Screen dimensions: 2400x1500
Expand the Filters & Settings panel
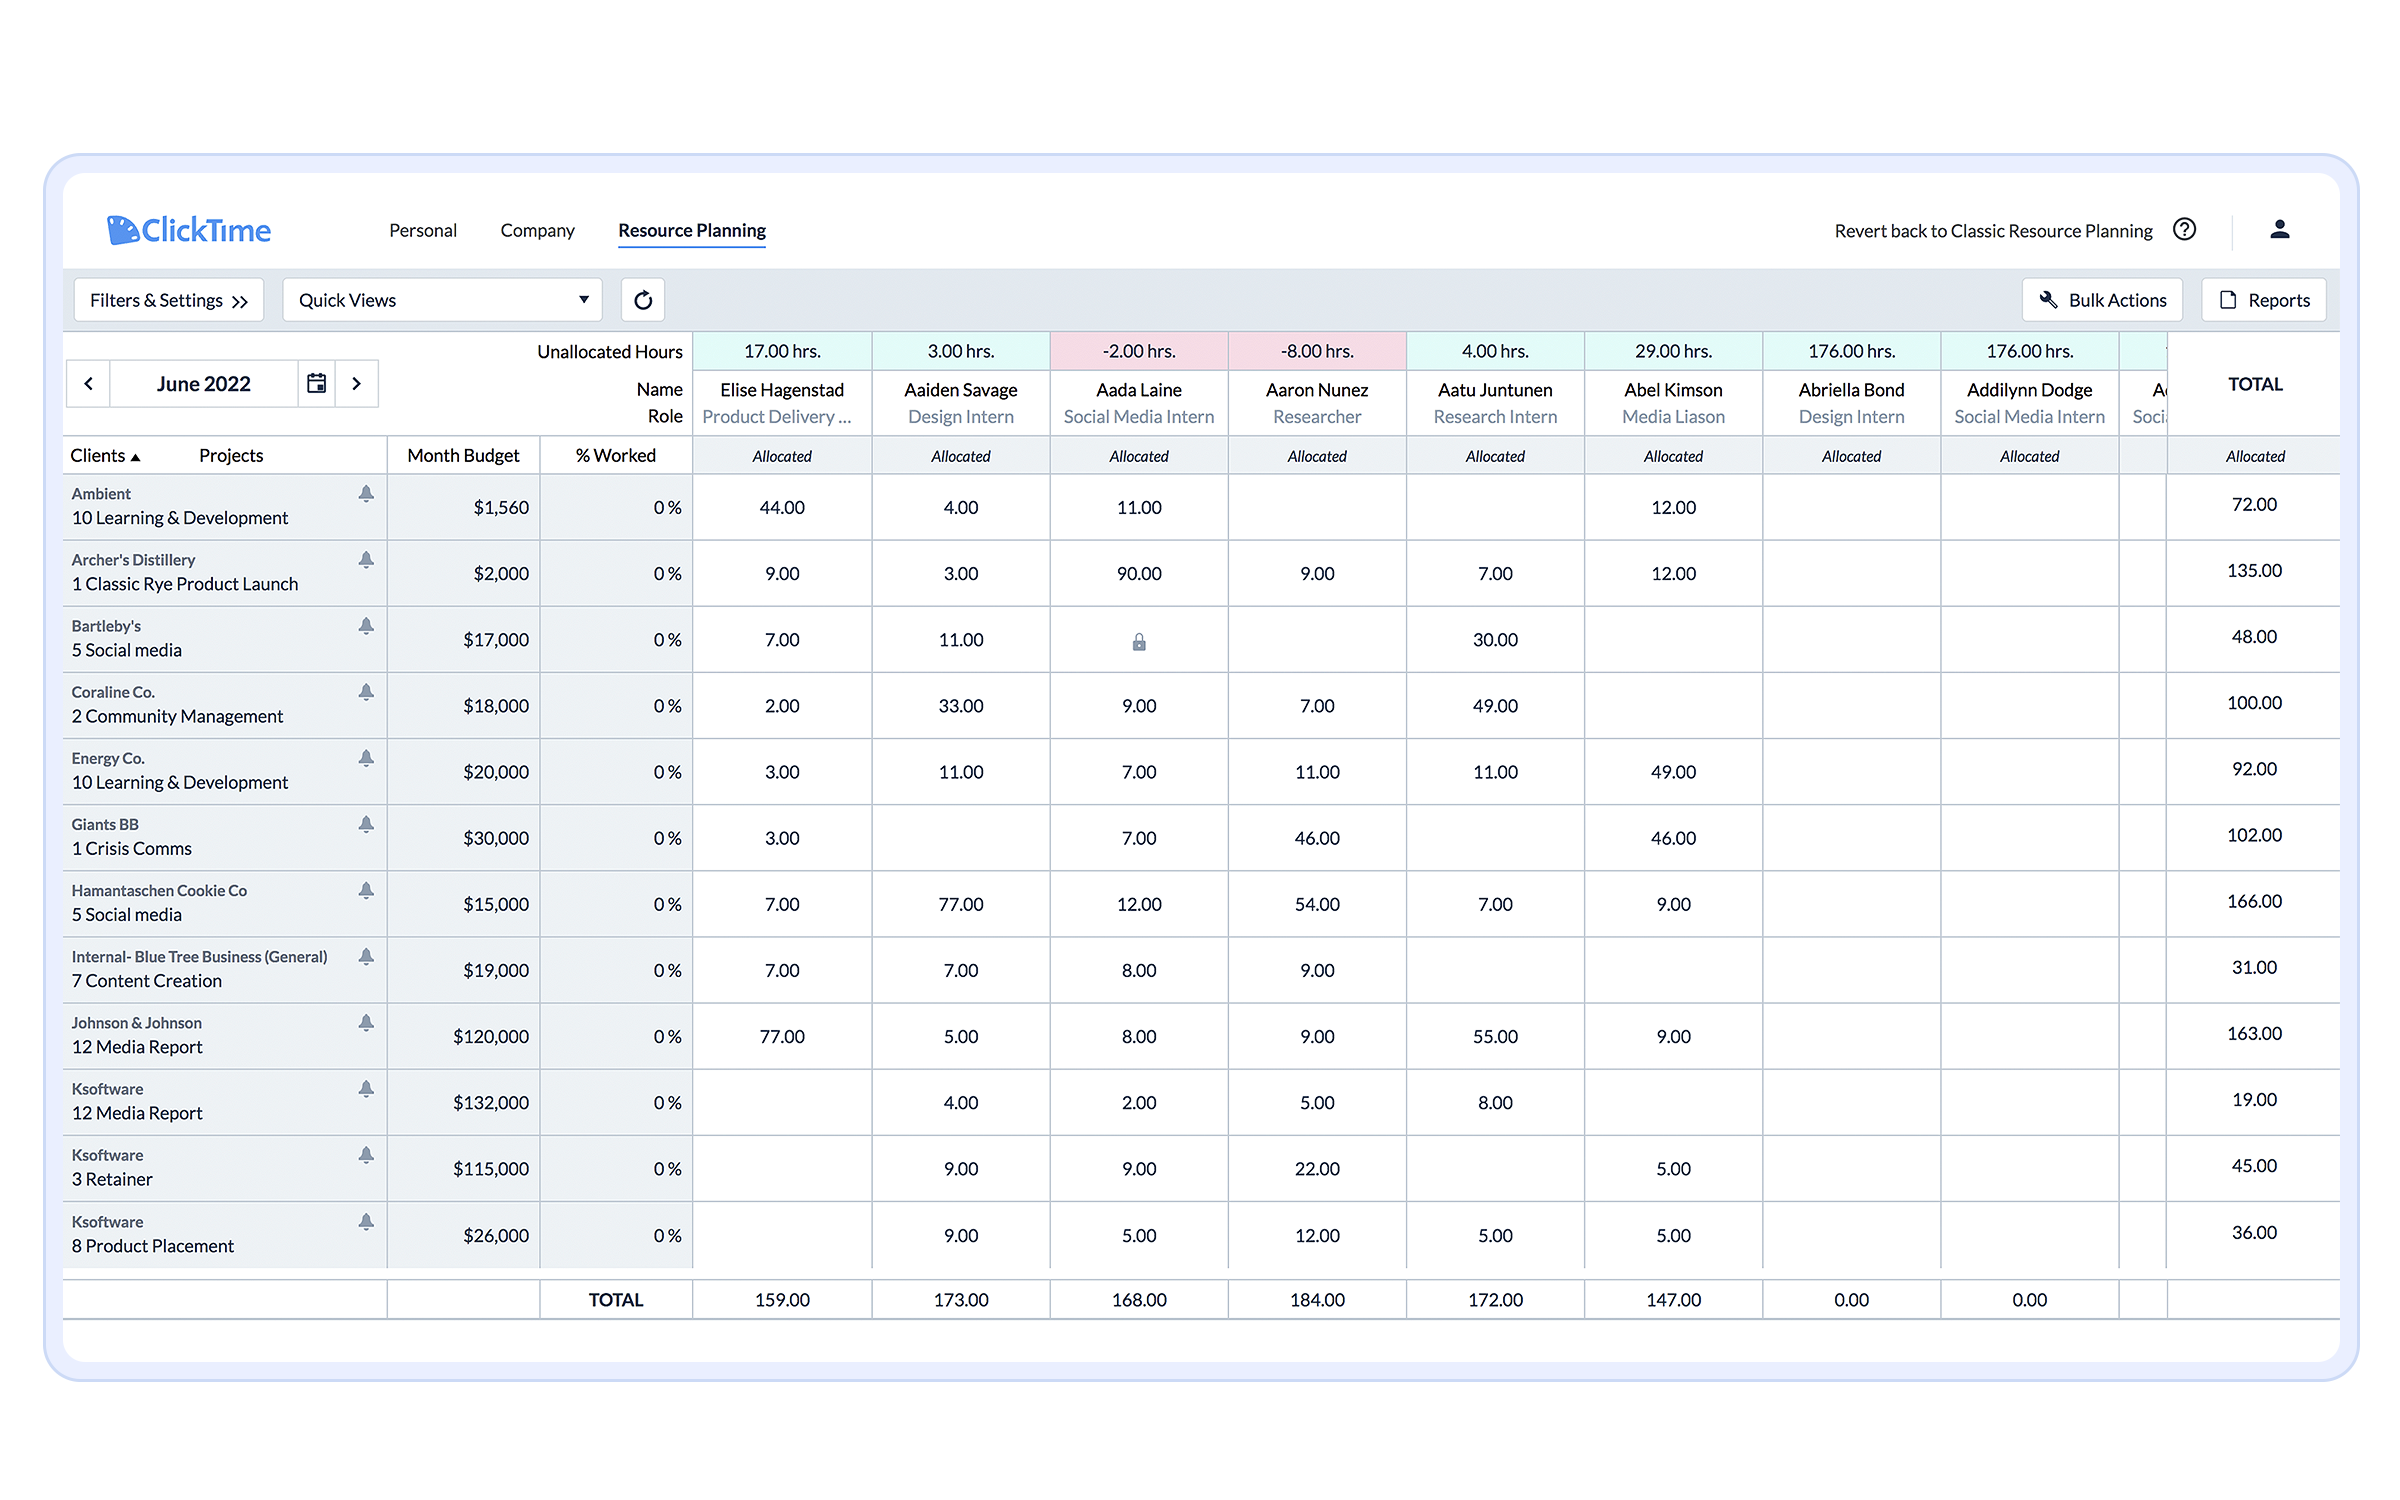(168, 300)
